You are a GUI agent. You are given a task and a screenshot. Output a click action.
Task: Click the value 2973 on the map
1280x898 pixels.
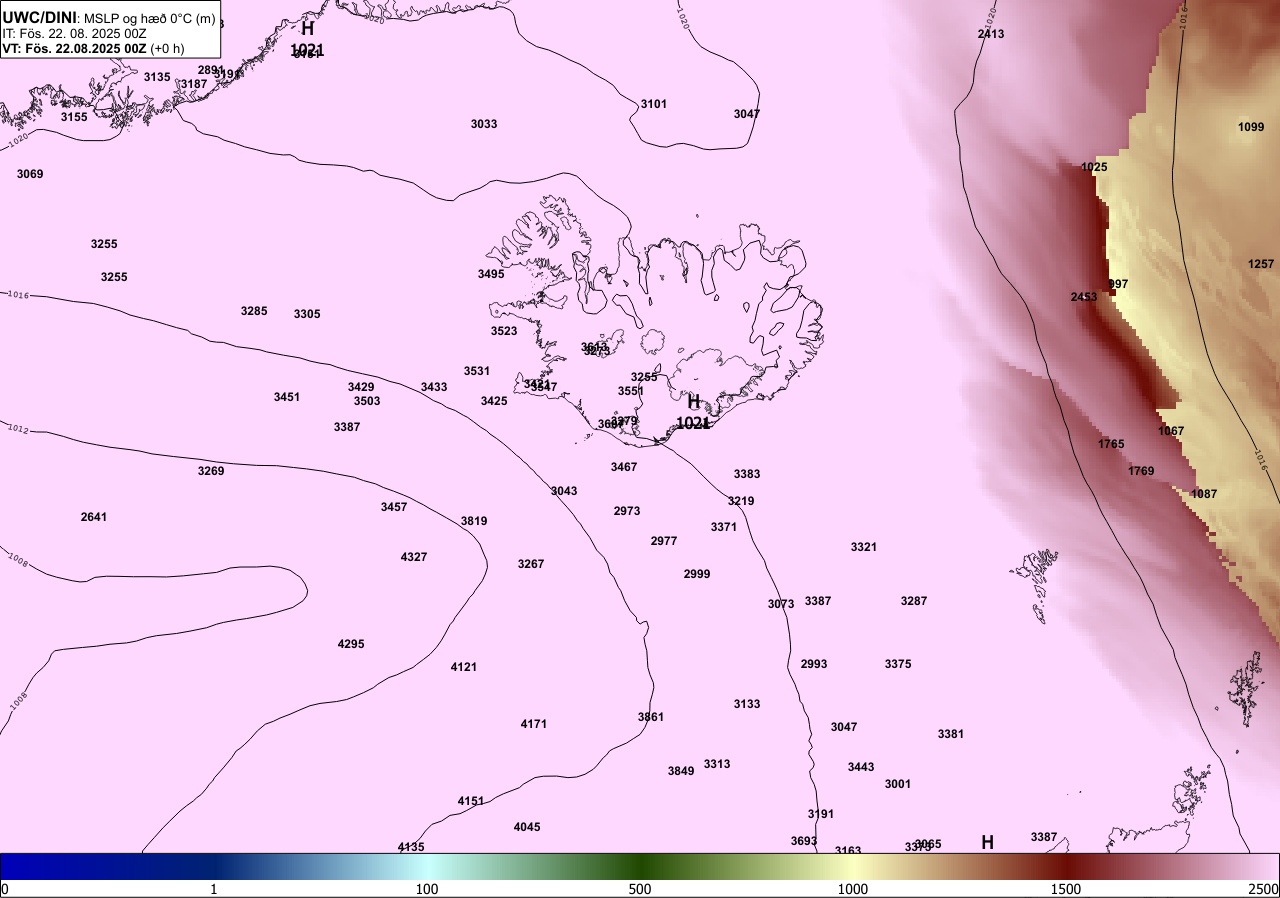pos(627,511)
